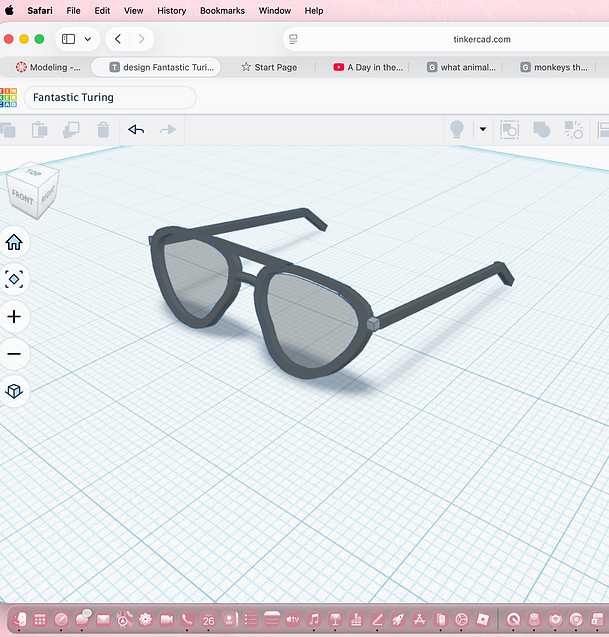Toggle the Safari sidebar icon

[68, 39]
